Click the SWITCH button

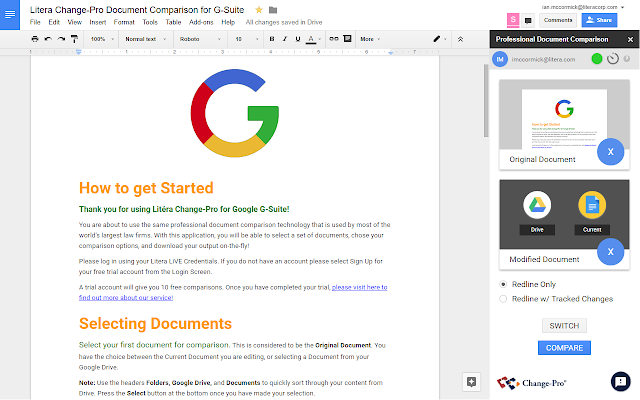pos(564,326)
